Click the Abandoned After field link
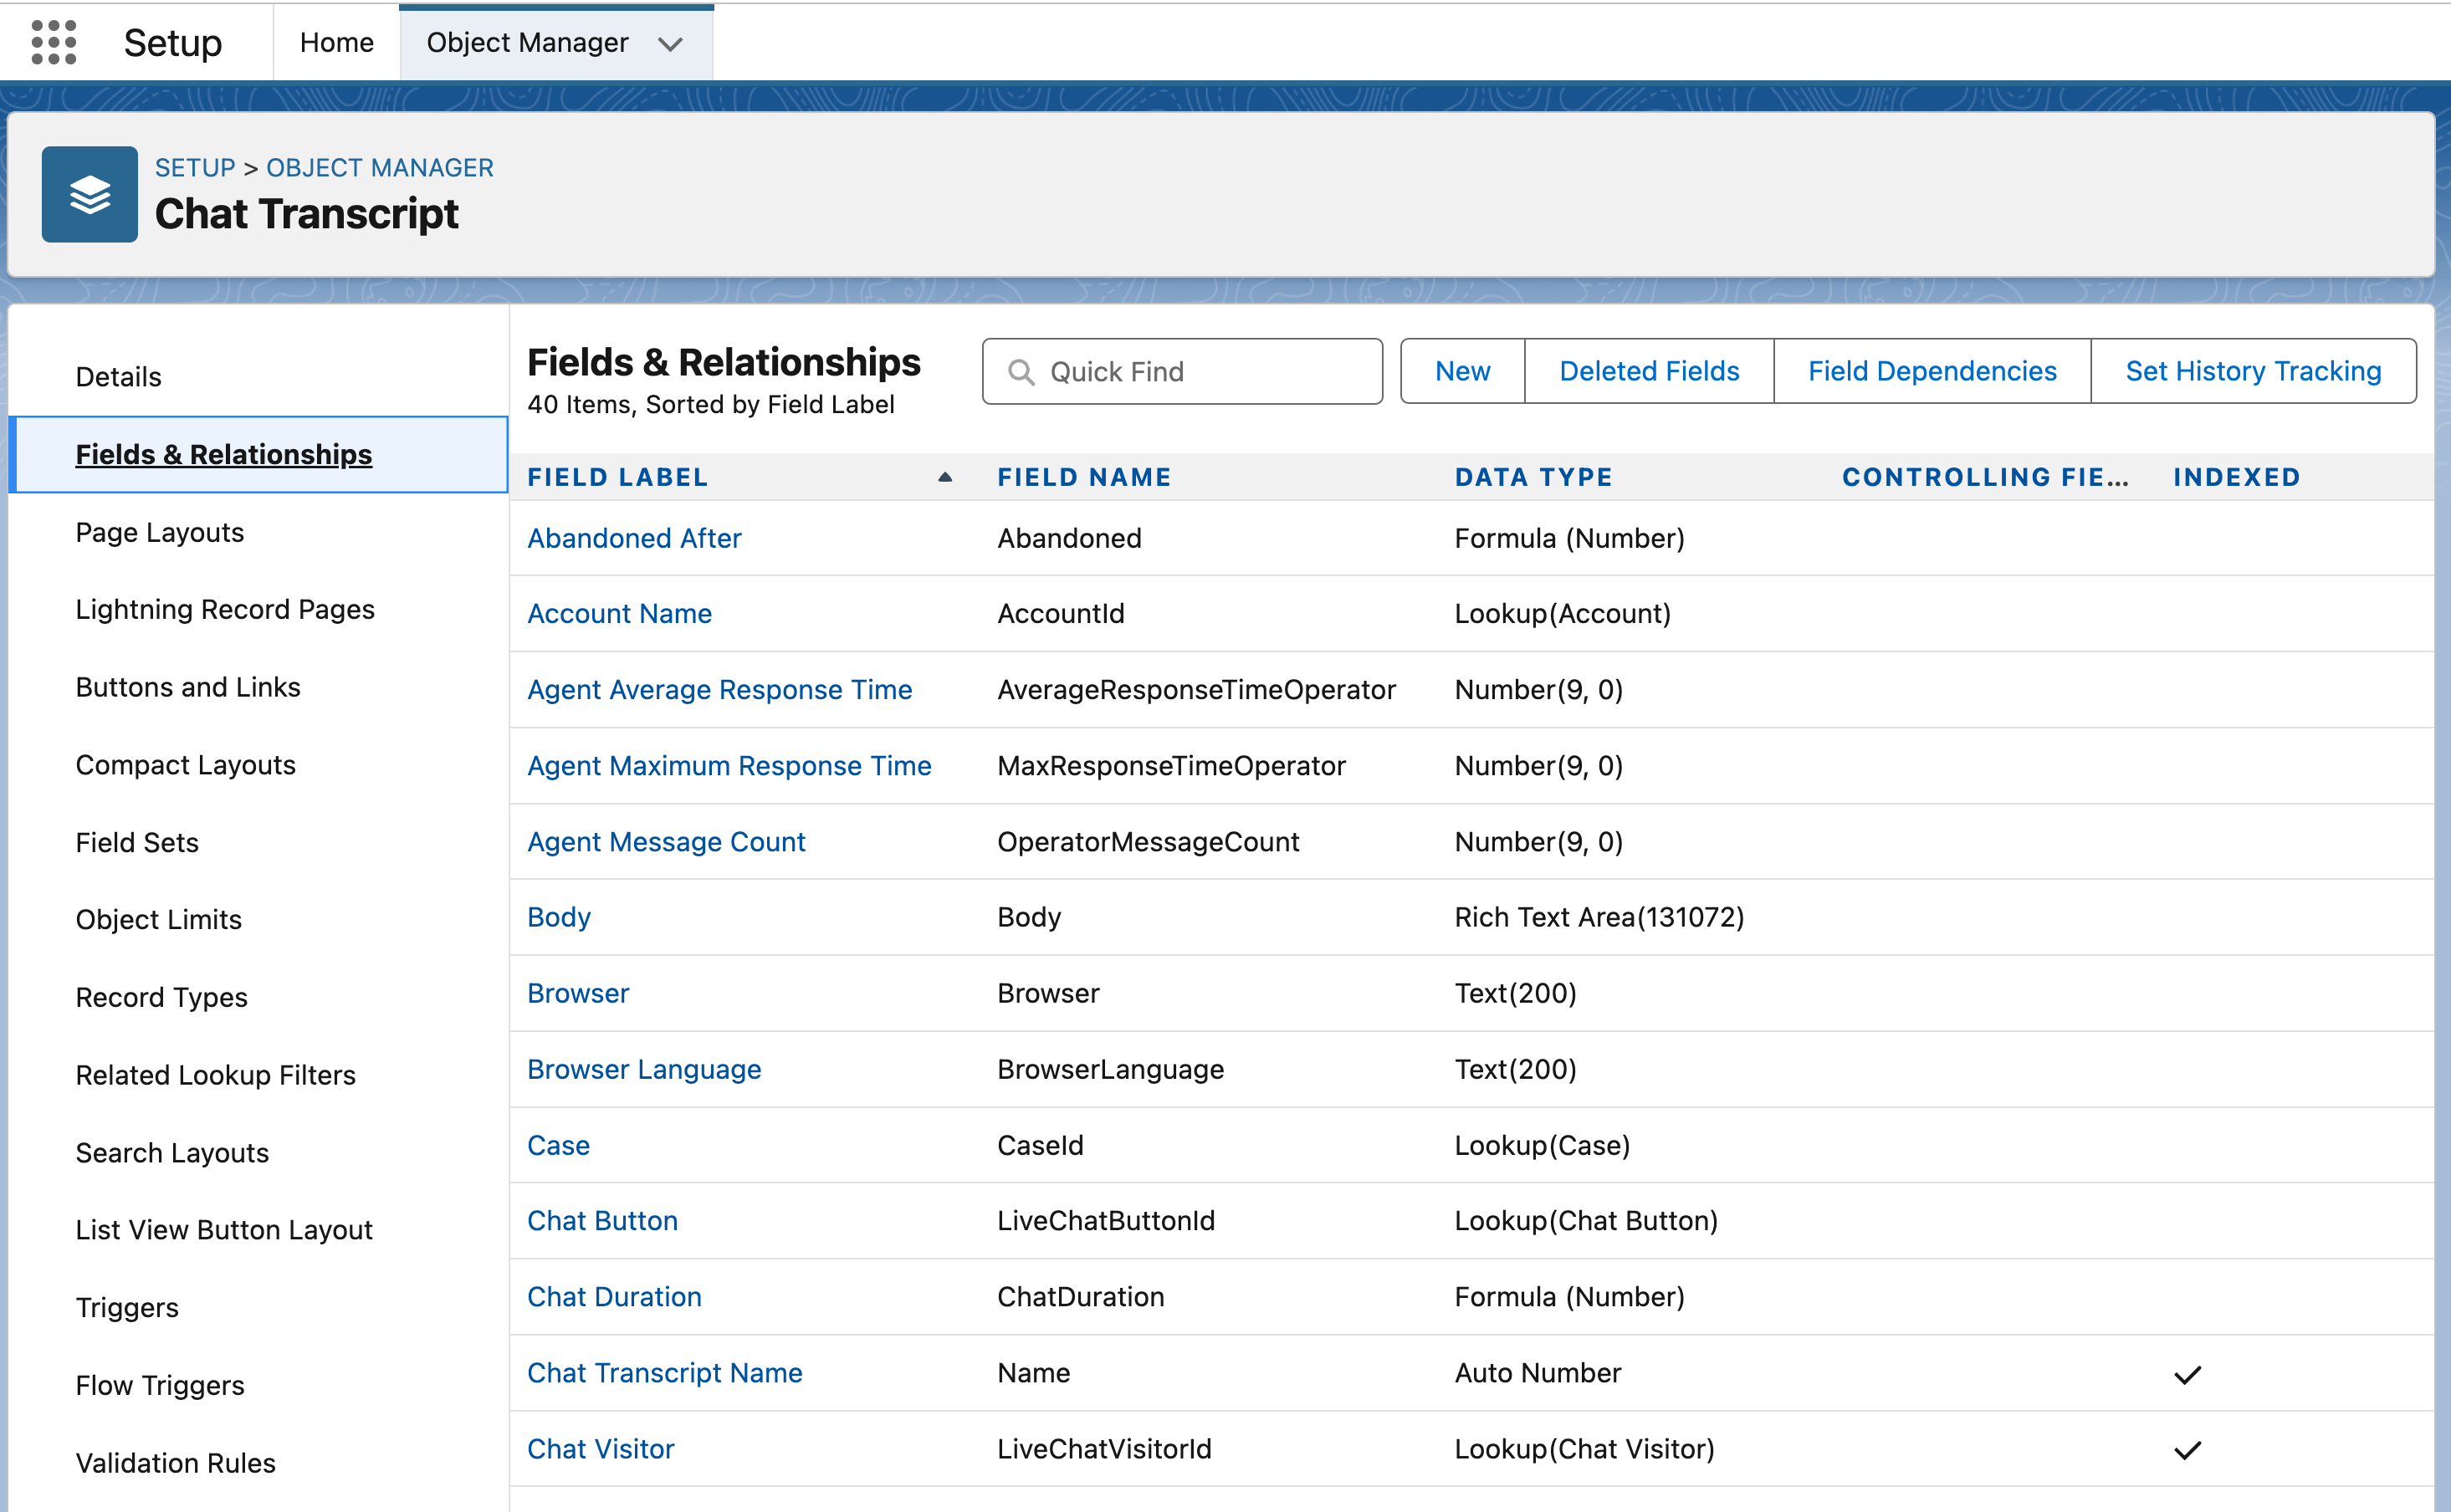Screen dimensions: 2451x1512 coord(636,537)
